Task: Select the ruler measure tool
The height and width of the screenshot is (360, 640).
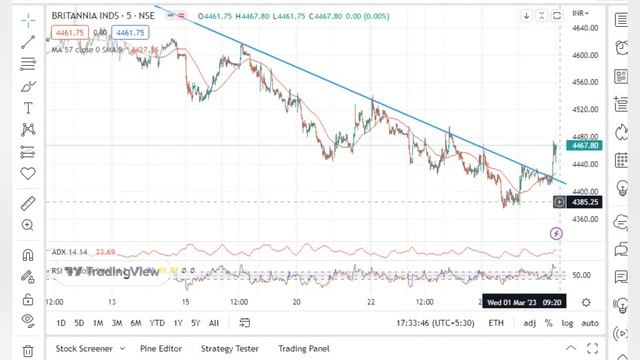Action: coord(28,203)
